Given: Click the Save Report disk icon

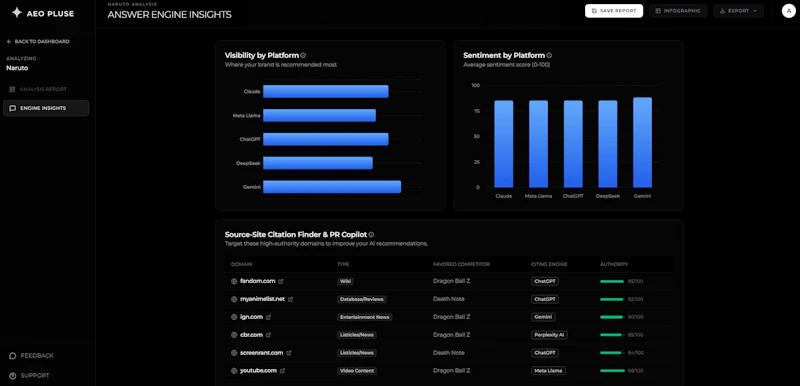Looking at the screenshot, I should coord(594,11).
